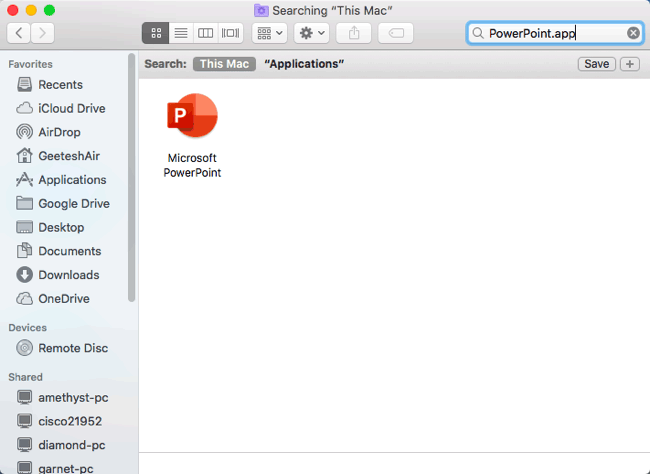The width and height of the screenshot is (650, 474).
Task: Click the Applications sidebar icon
Action: pos(24,180)
